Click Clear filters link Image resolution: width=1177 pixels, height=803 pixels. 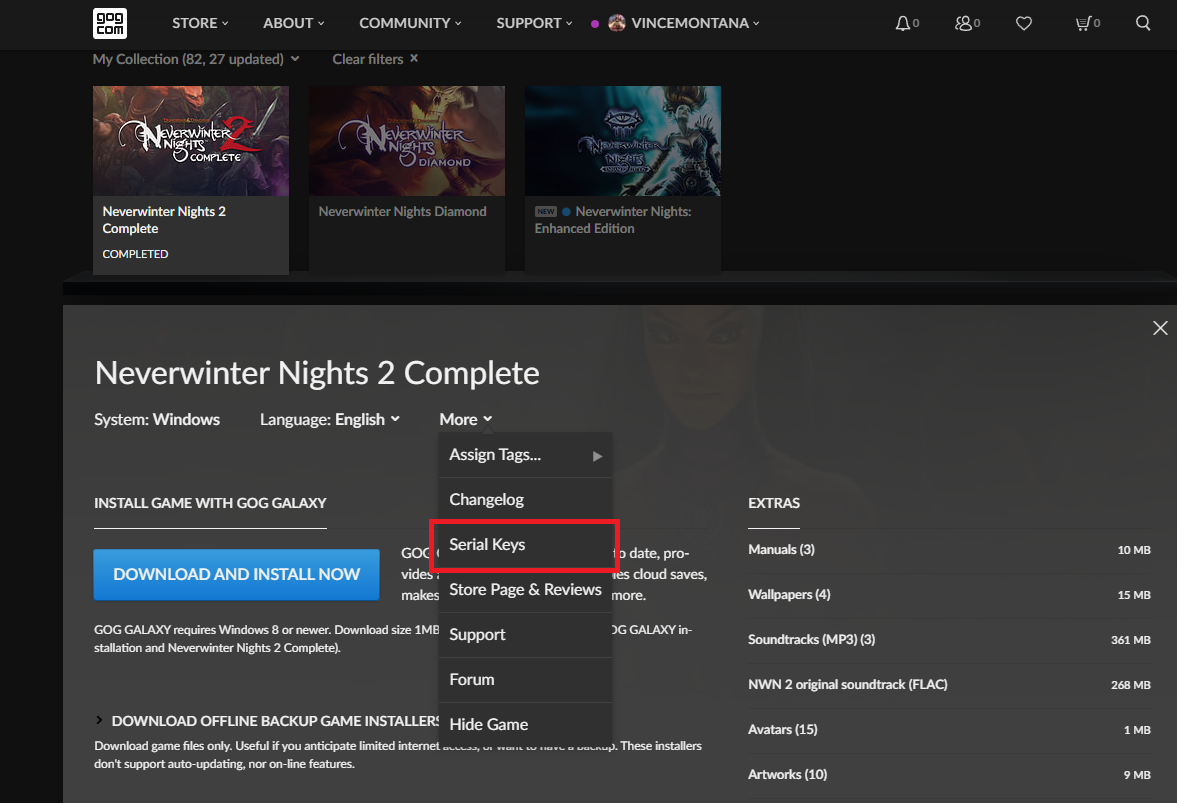click(368, 59)
